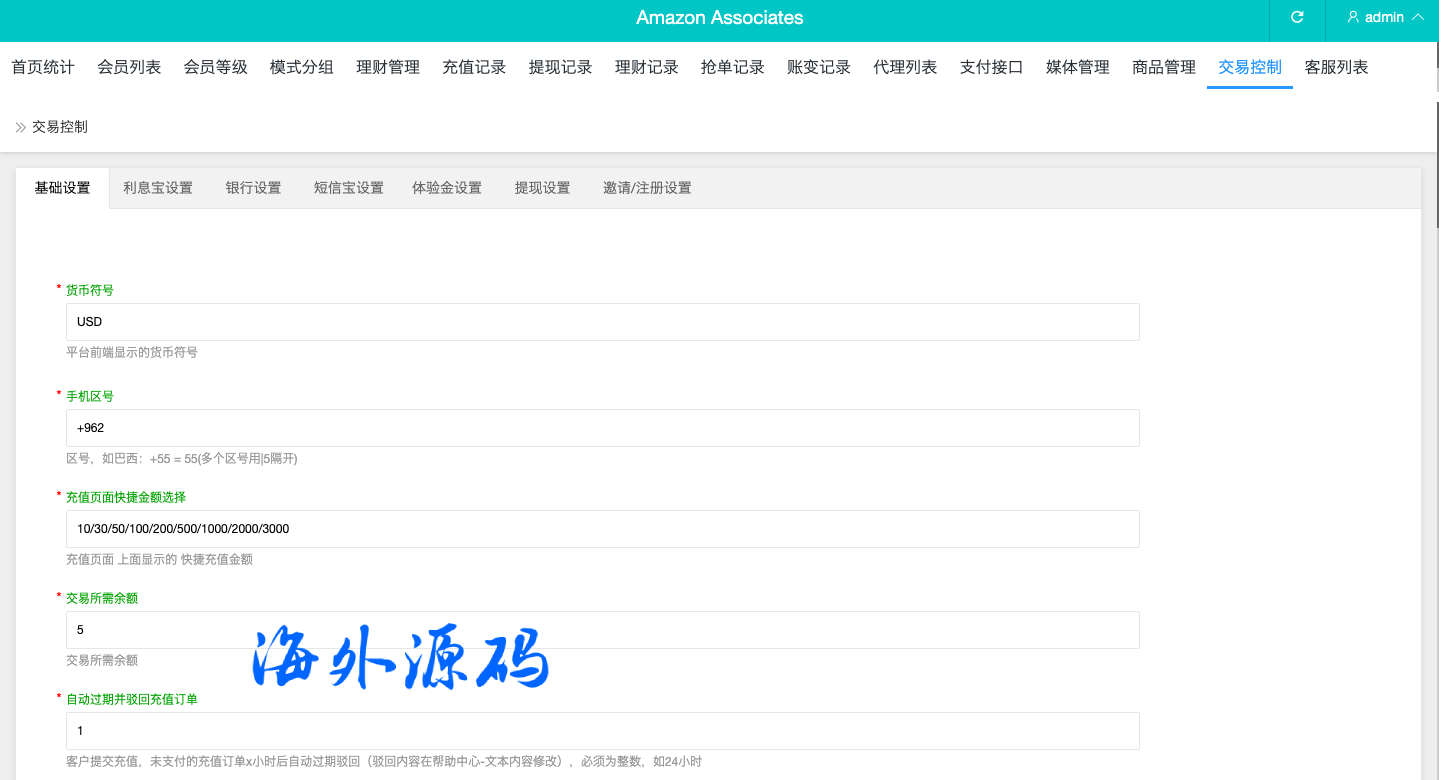Switch to the 利息宝设置 tab

(x=158, y=188)
